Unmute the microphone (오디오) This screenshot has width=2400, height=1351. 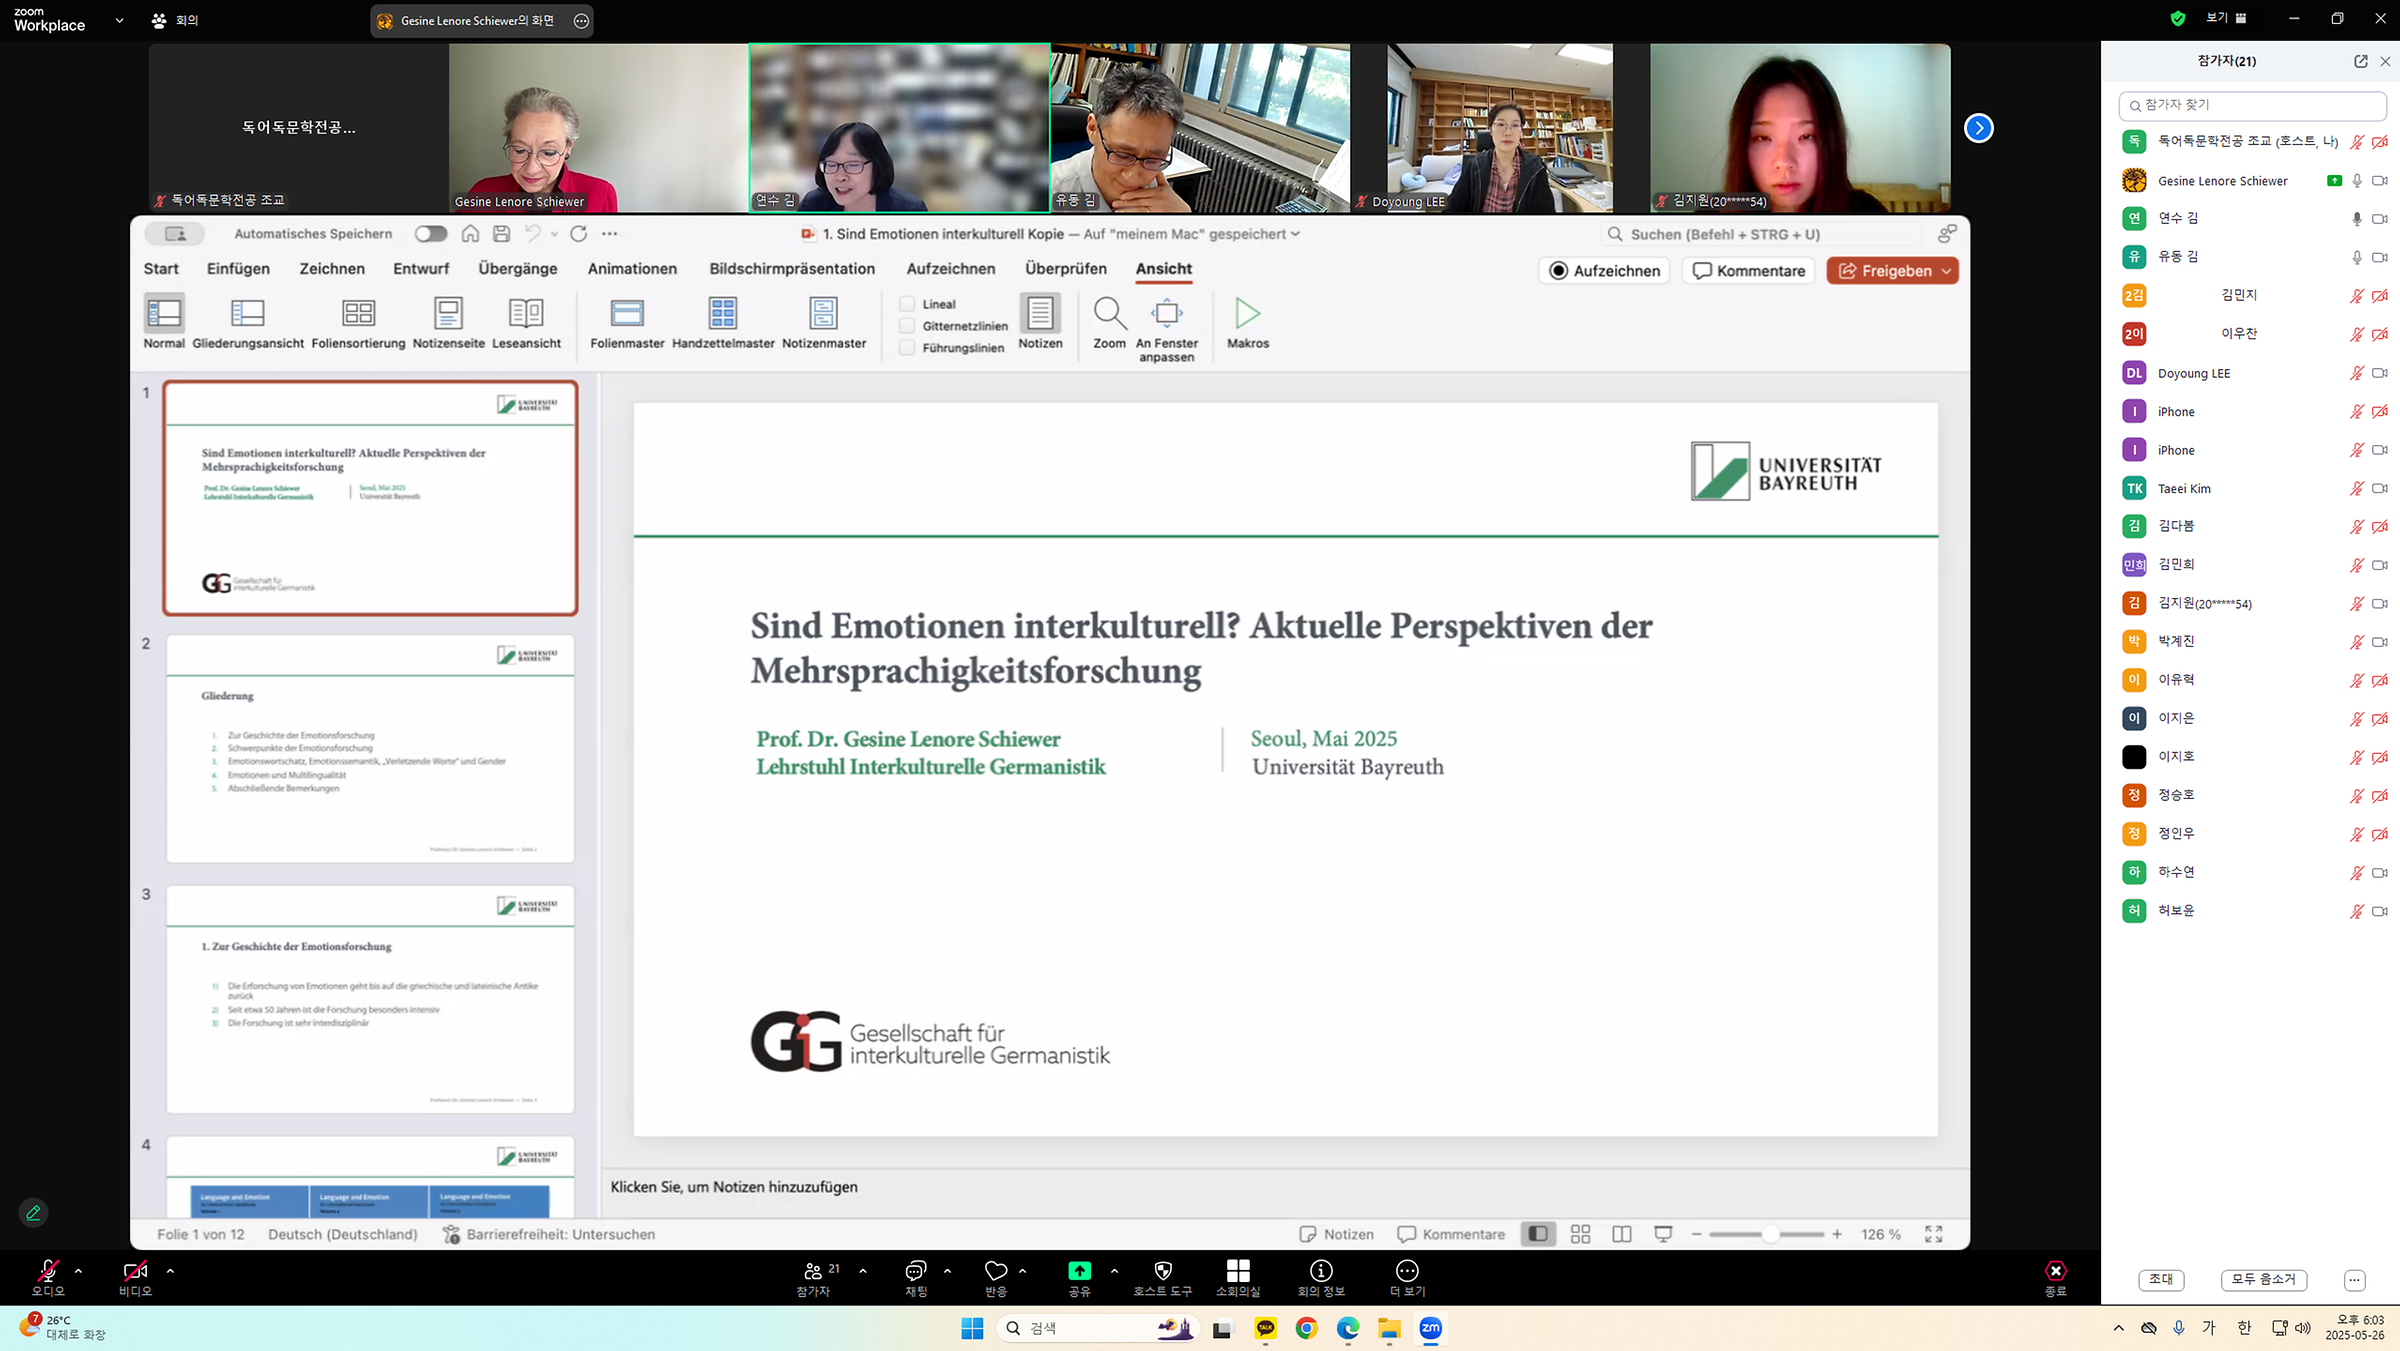tap(47, 1277)
